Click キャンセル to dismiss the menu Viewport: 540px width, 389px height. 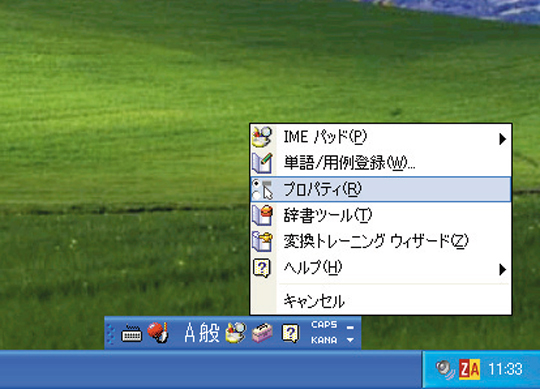pyautogui.click(x=381, y=301)
